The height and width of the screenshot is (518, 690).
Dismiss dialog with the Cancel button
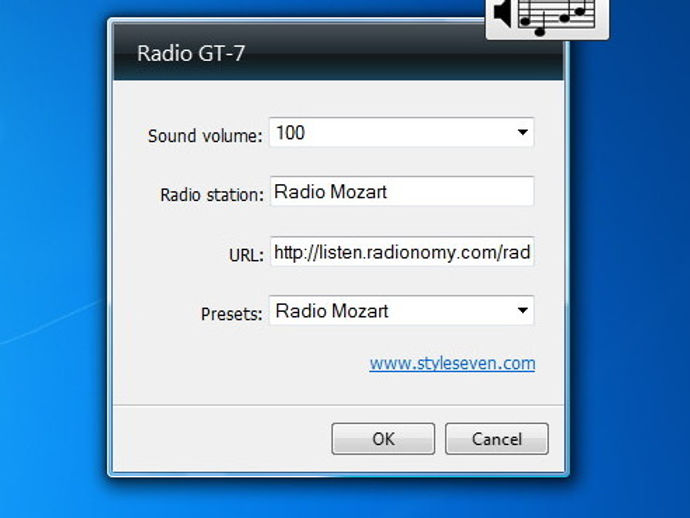click(x=497, y=439)
